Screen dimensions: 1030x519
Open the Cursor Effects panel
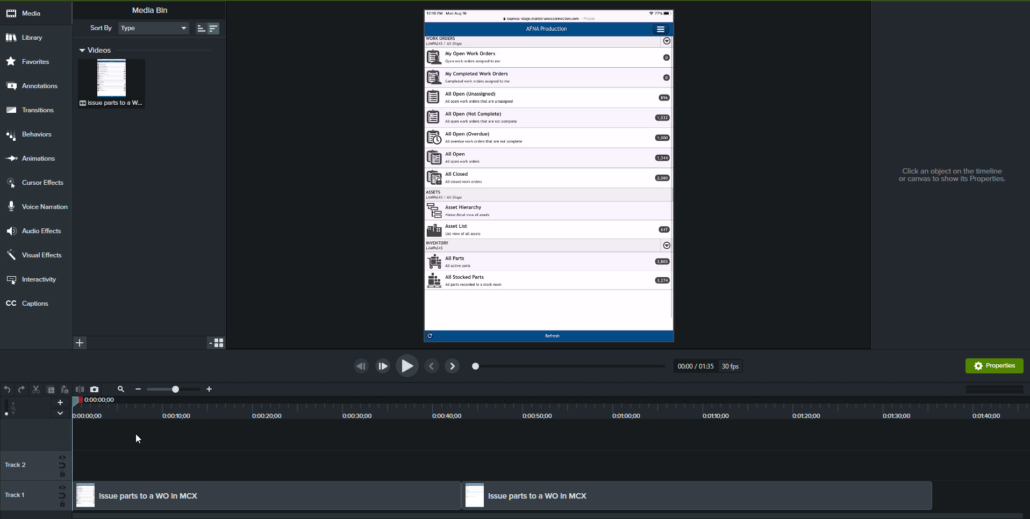click(35, 183)
